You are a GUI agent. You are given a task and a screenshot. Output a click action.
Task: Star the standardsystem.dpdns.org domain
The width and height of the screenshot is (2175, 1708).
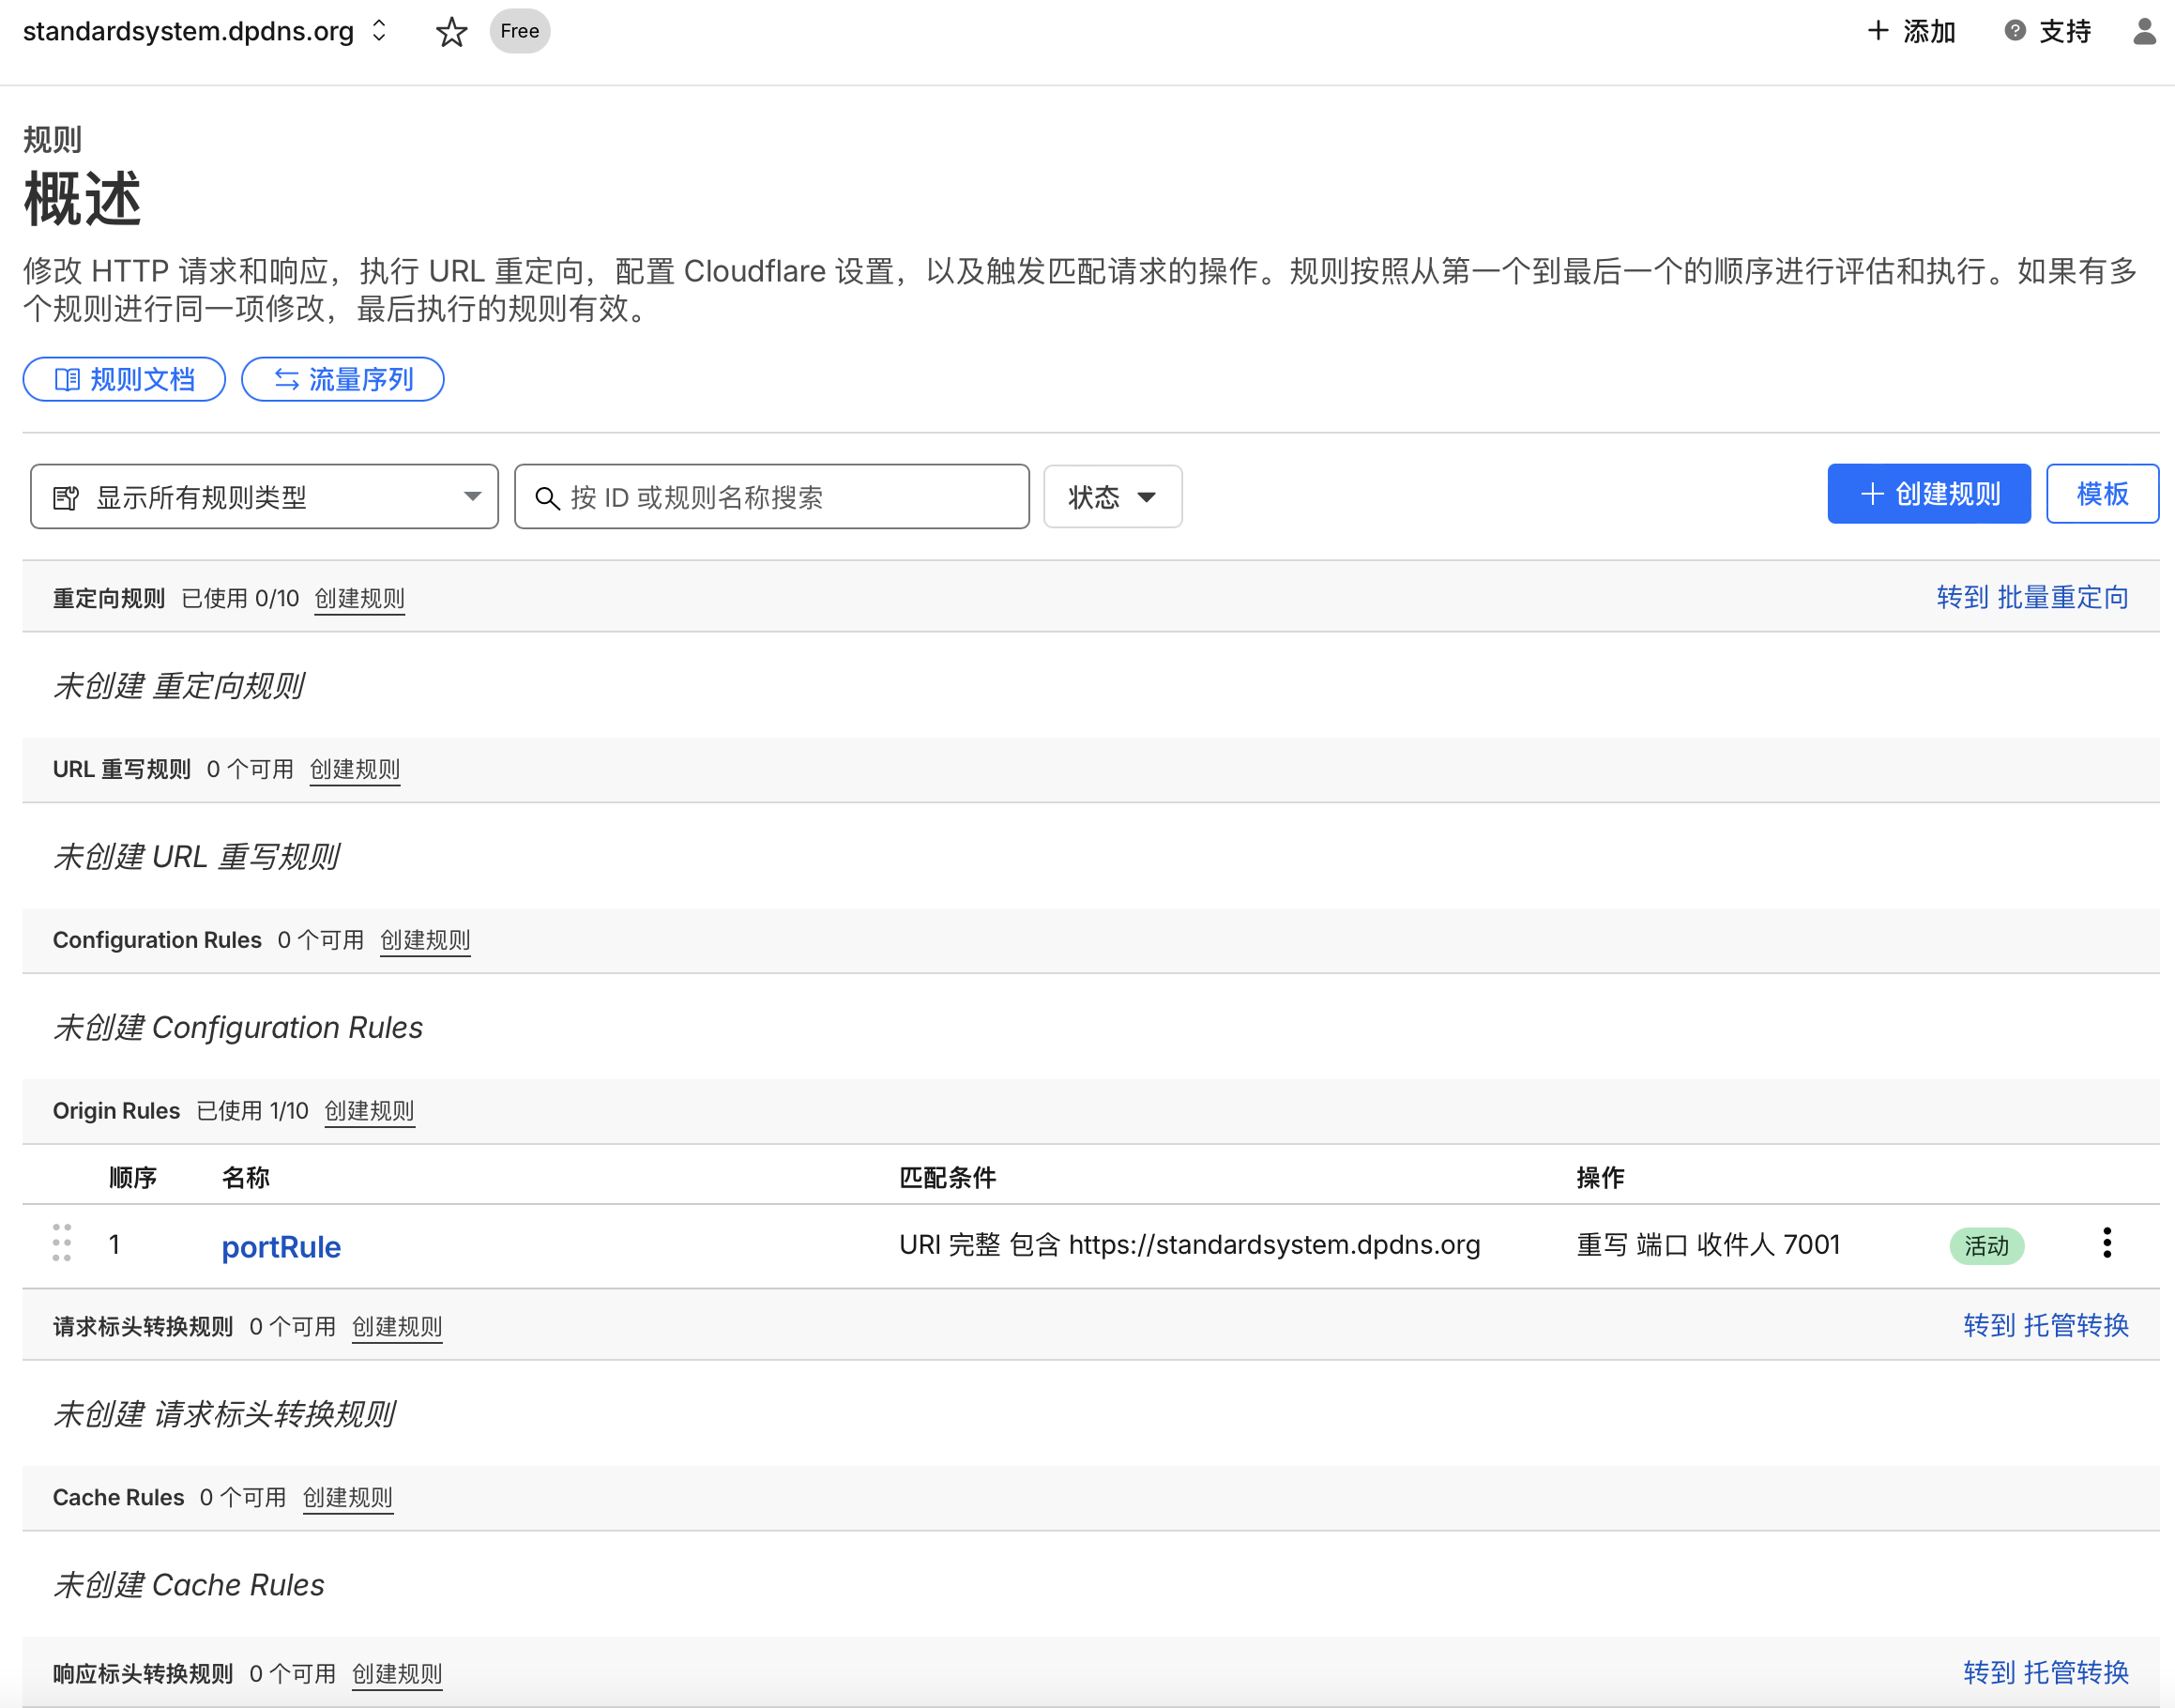coord(451,32)
